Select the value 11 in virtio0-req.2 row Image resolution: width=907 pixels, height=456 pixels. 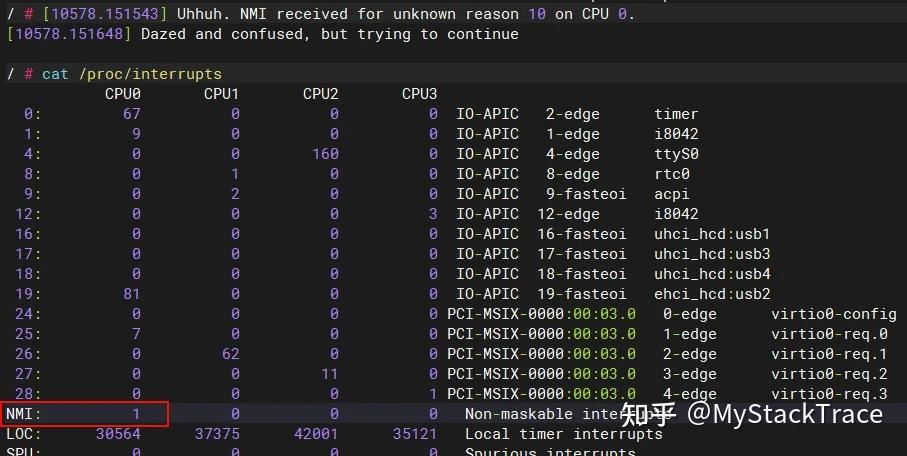coord(329,374)
